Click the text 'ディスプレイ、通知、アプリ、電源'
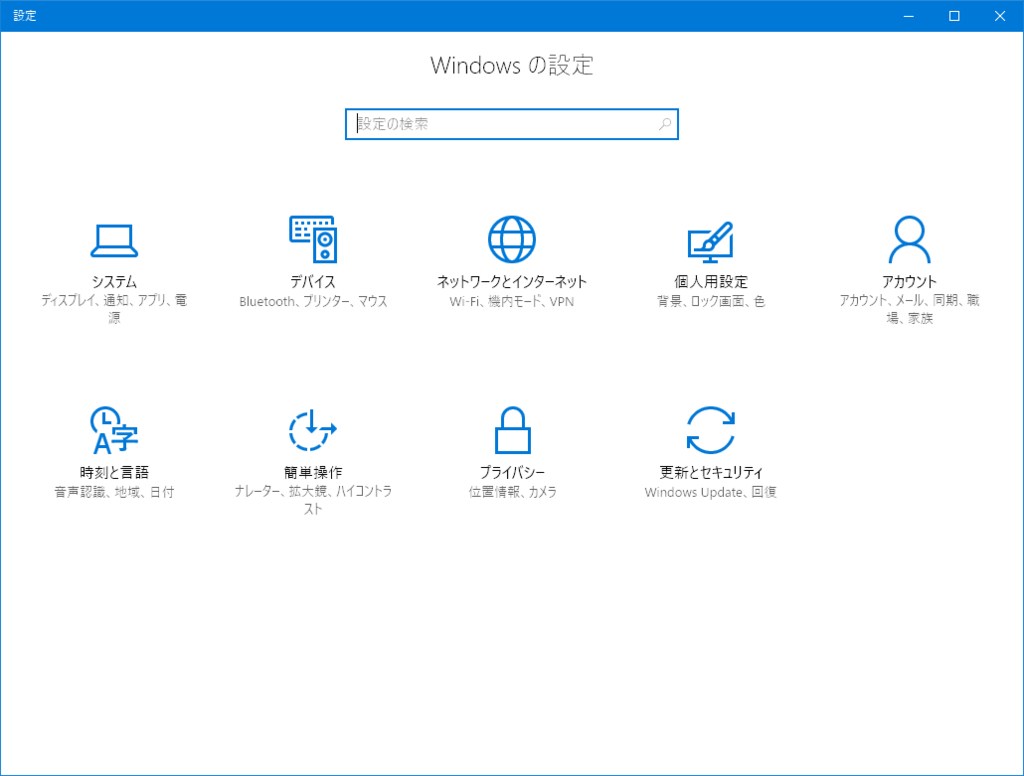Viewport: 1024px width, 776px height. click(x=114, y=309)
